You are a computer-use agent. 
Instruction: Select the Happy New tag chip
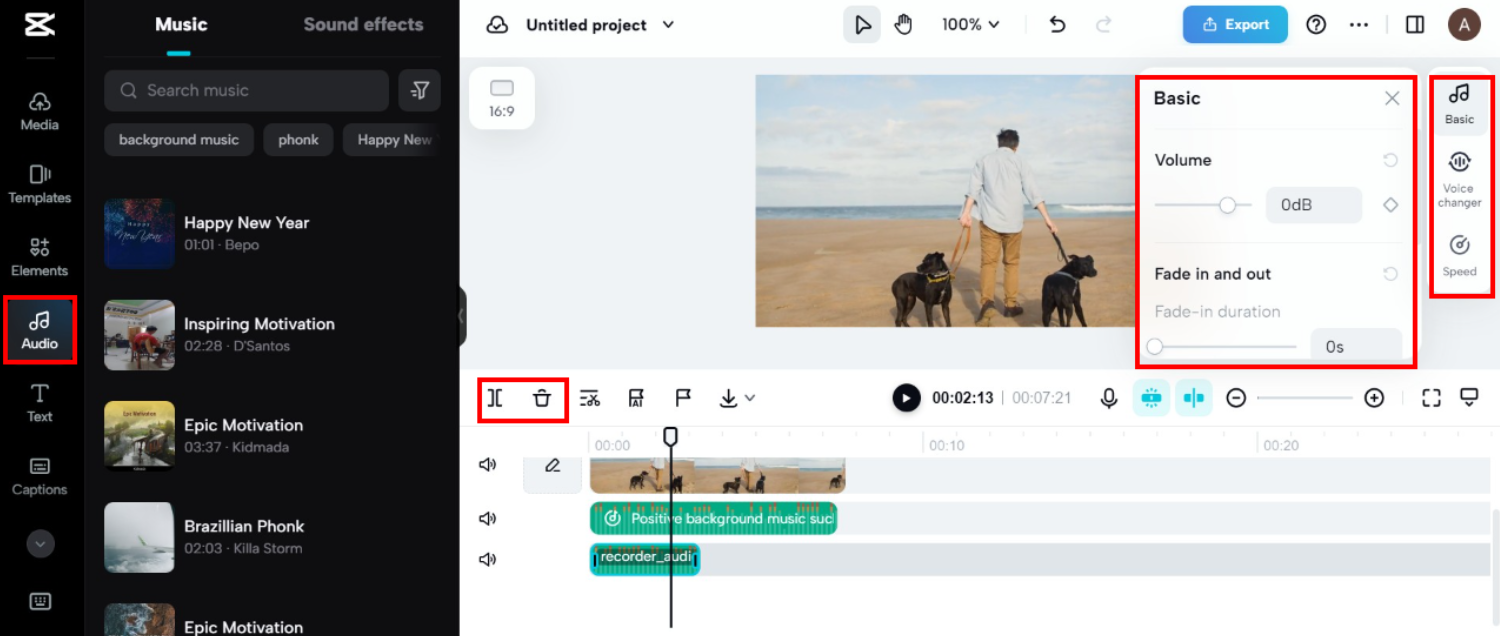tap(392, 140)
